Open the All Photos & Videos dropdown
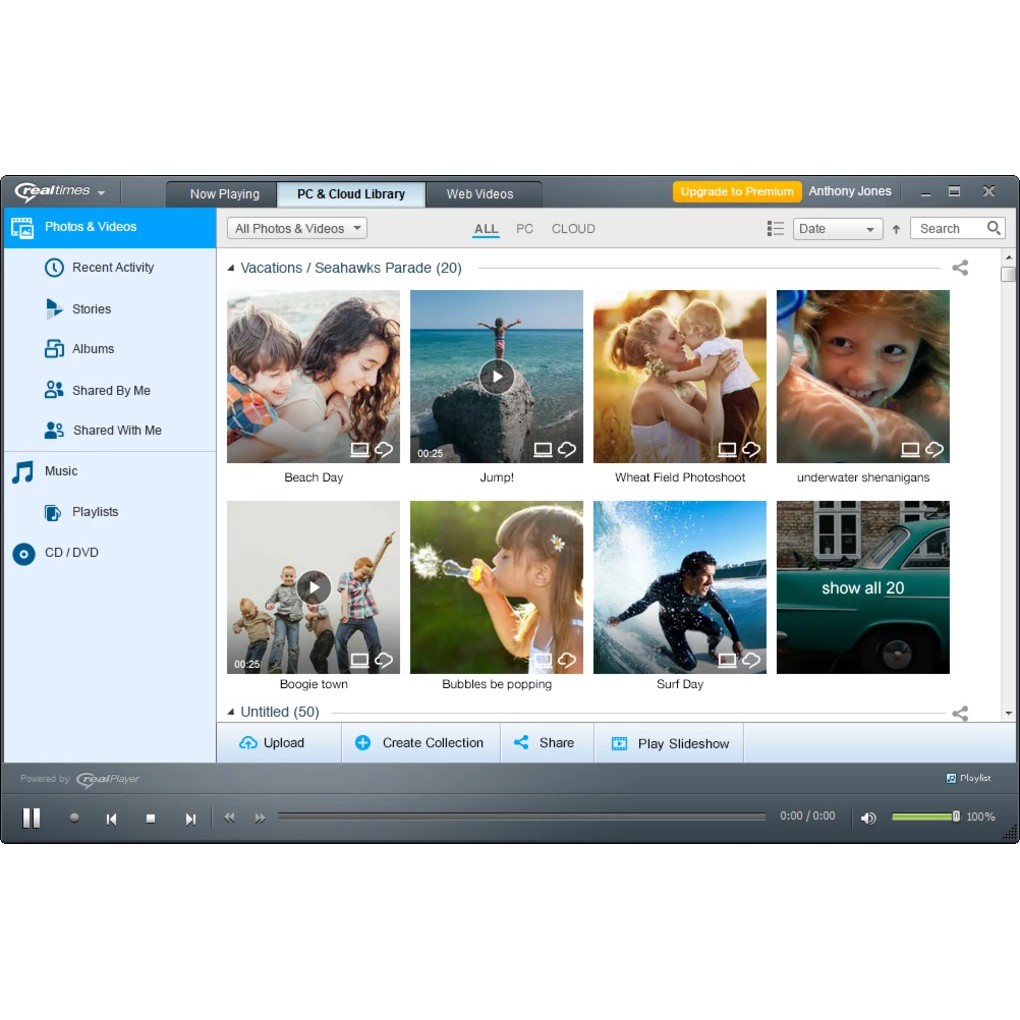This screenshot has height=1020, width=1020. 297,229
